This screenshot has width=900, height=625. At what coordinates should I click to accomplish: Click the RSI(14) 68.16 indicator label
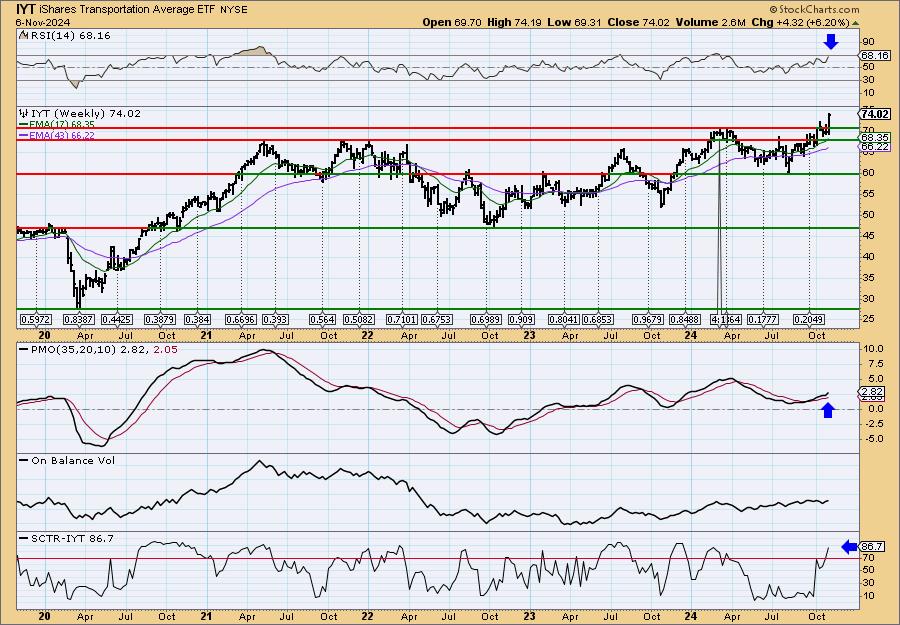click(69, 35)
